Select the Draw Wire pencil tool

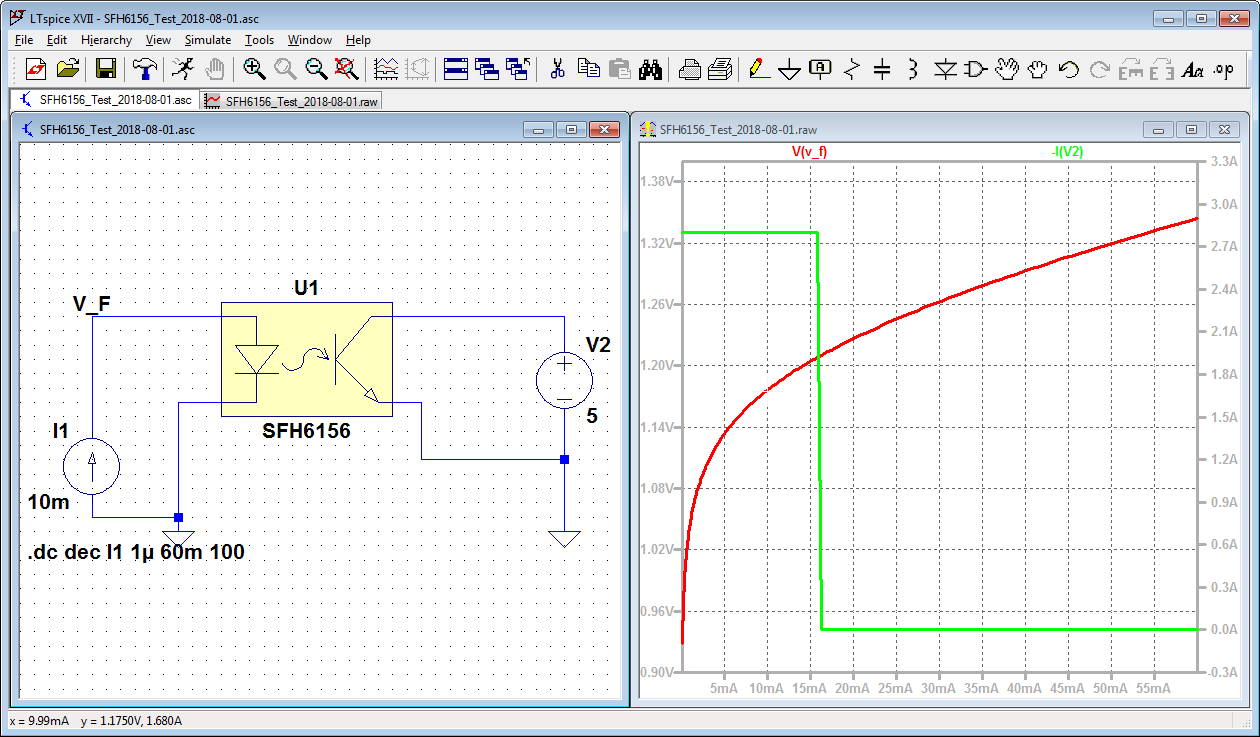(x=758, y=69)
